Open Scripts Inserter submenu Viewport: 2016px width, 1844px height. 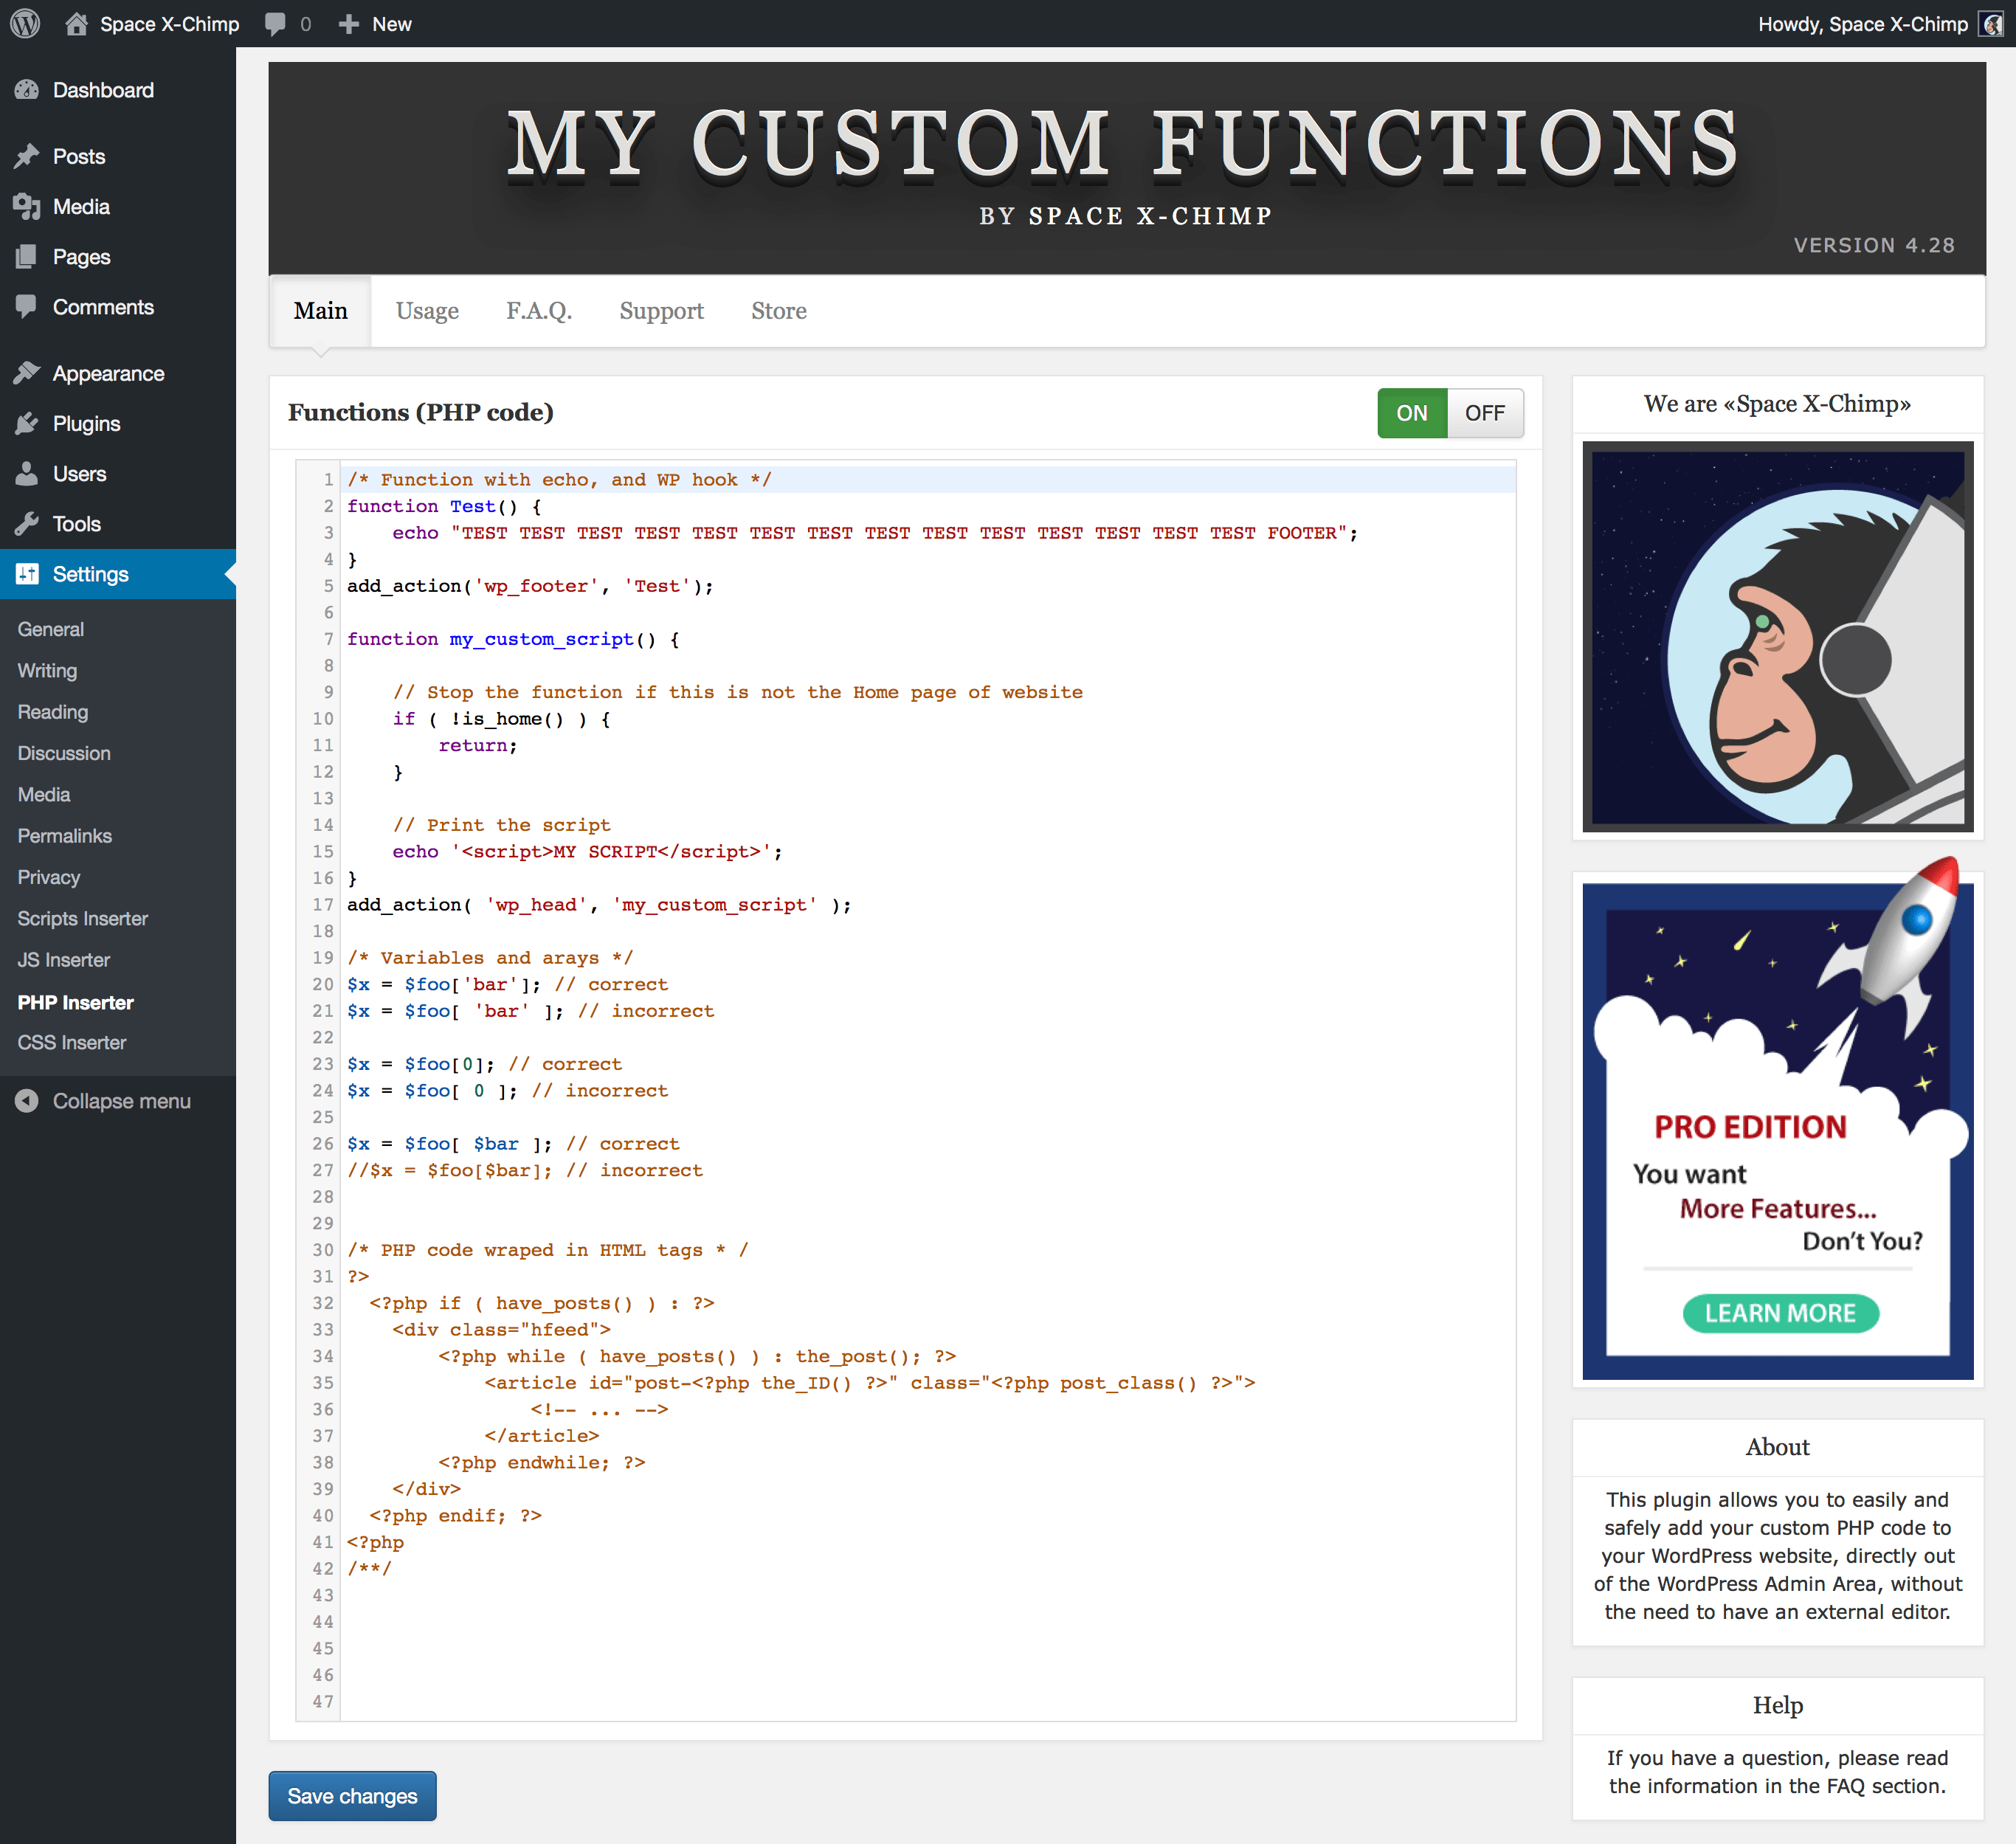(82, 918)
